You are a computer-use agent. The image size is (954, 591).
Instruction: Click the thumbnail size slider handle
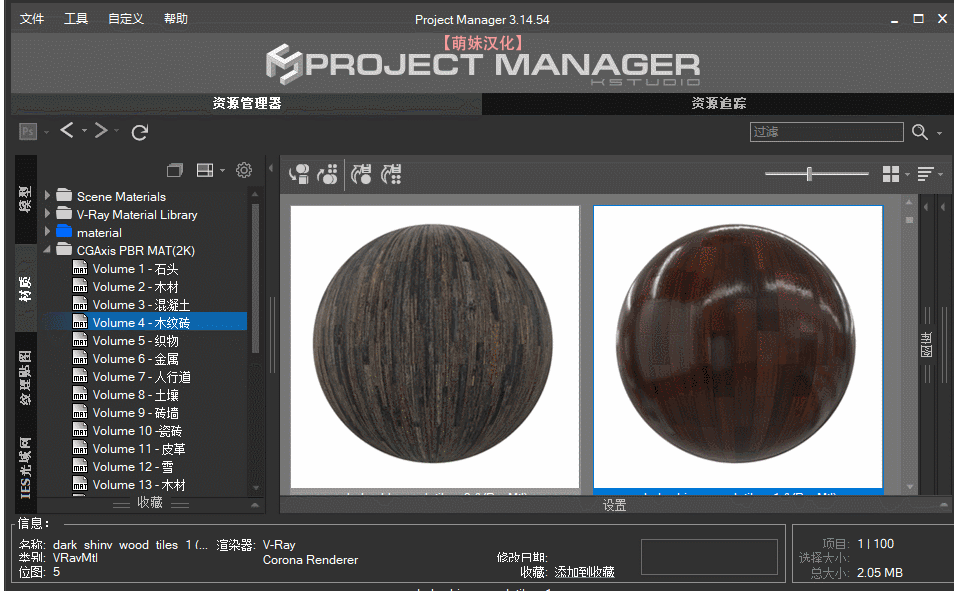click(x=809, y=174)
